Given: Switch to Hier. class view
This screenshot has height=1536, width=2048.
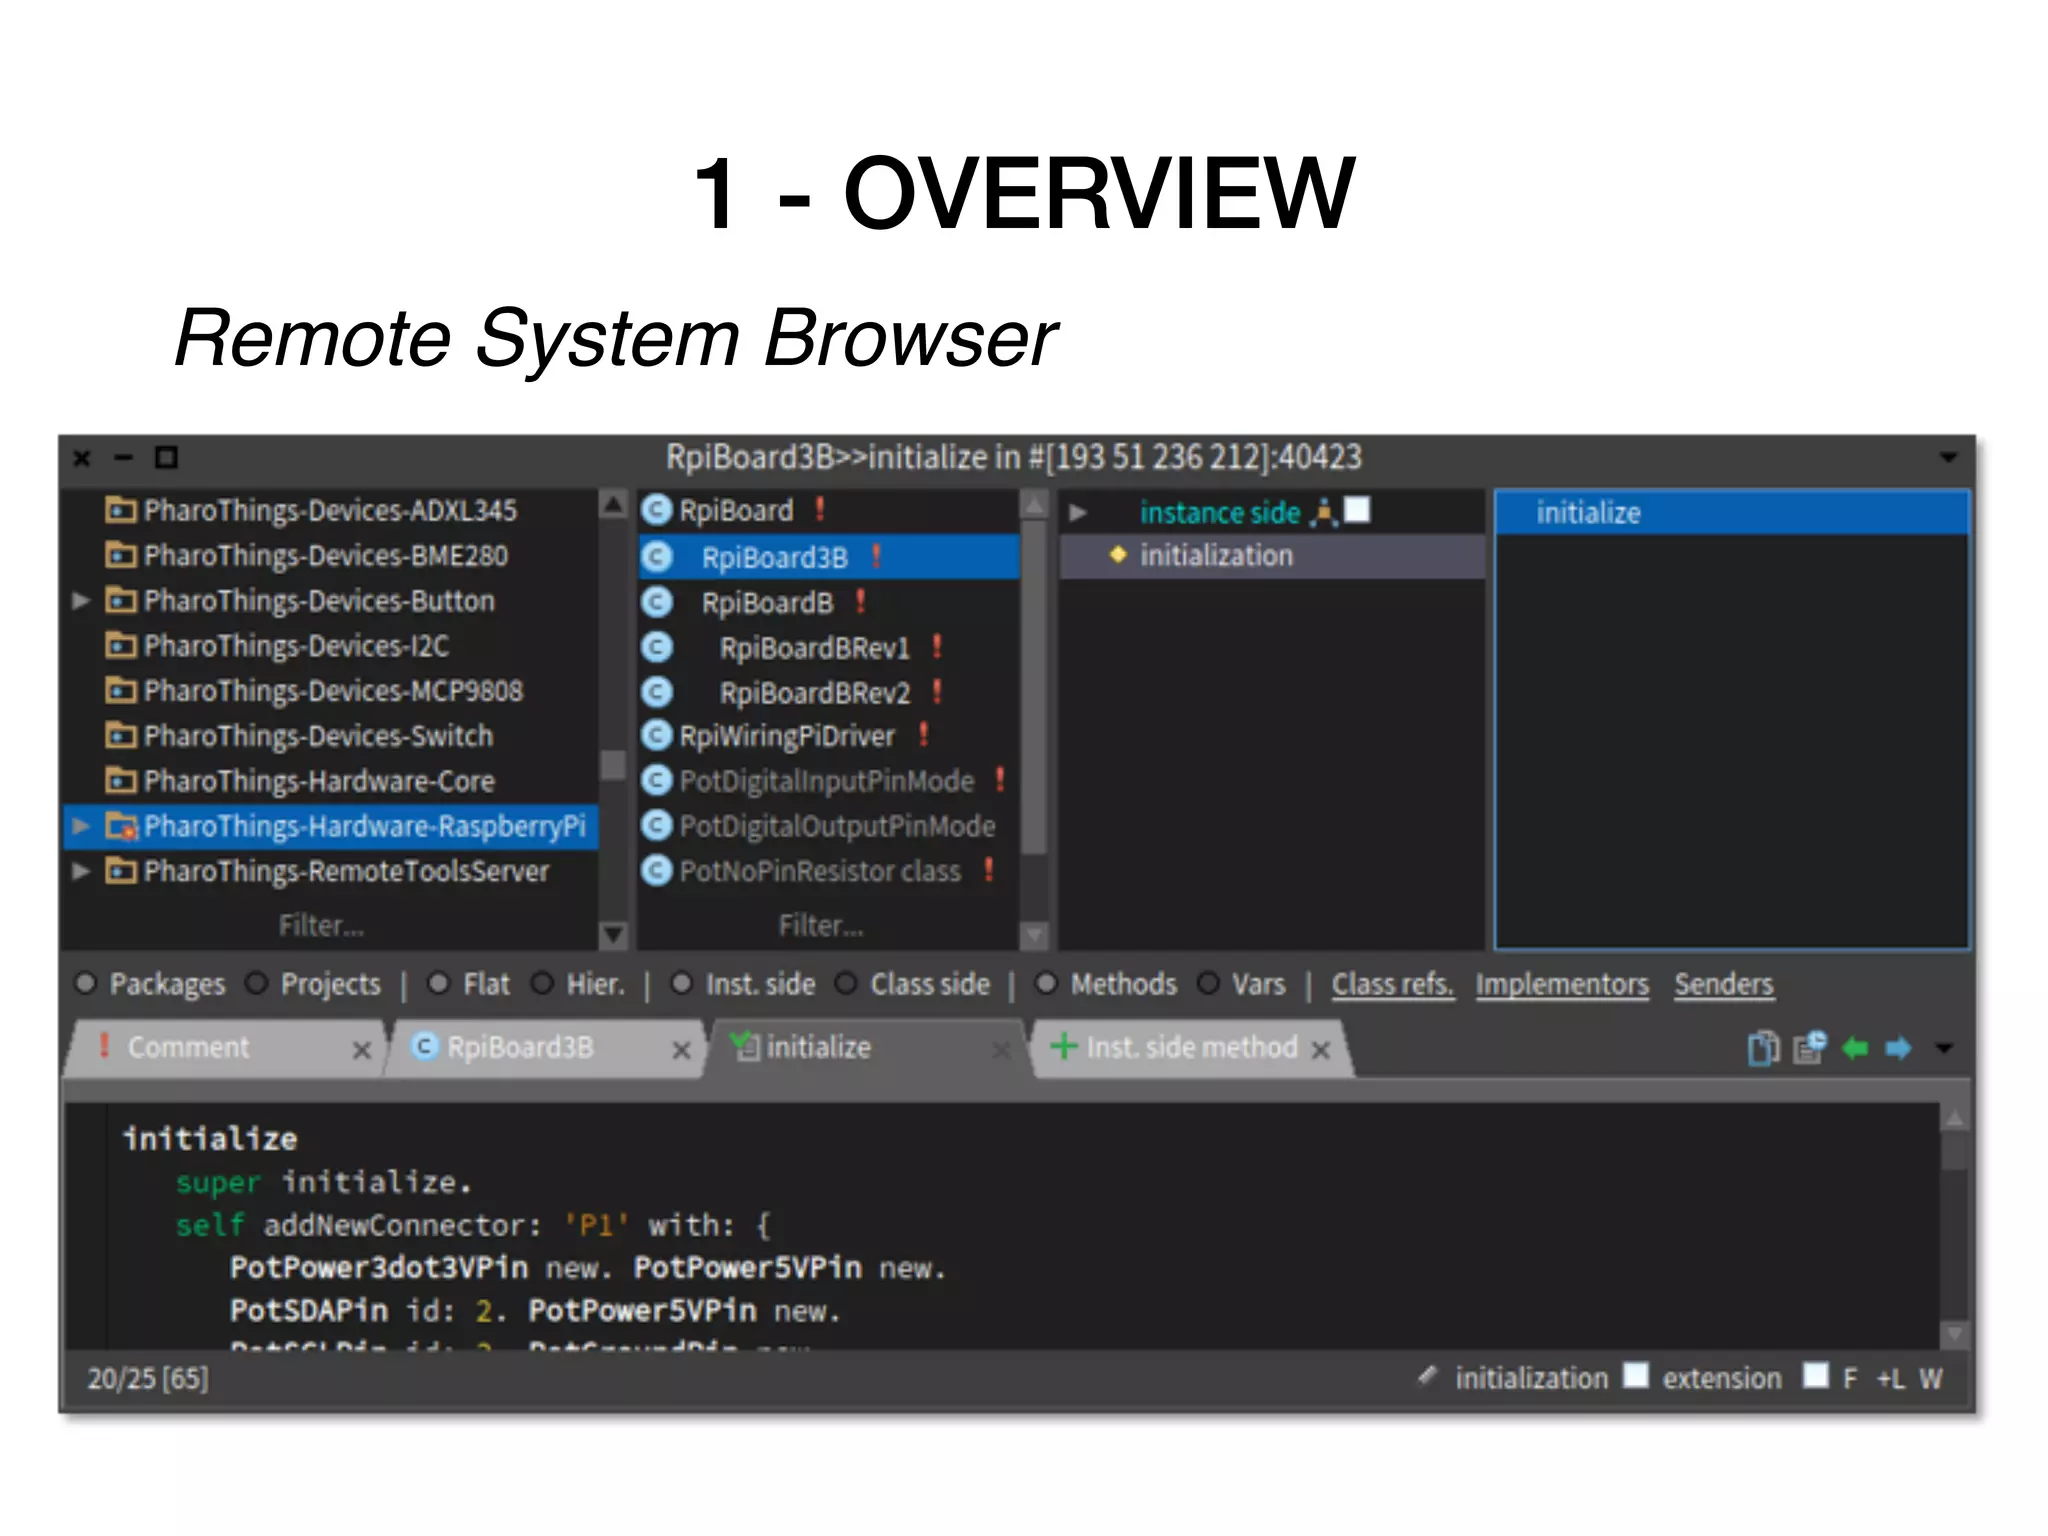Looking at the screenshot, I should tap(542, 984).
